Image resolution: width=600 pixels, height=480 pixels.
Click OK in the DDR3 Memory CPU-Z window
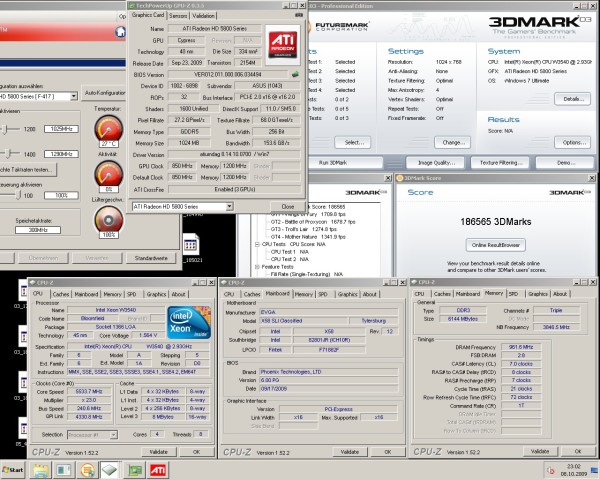tap(578, 451)
